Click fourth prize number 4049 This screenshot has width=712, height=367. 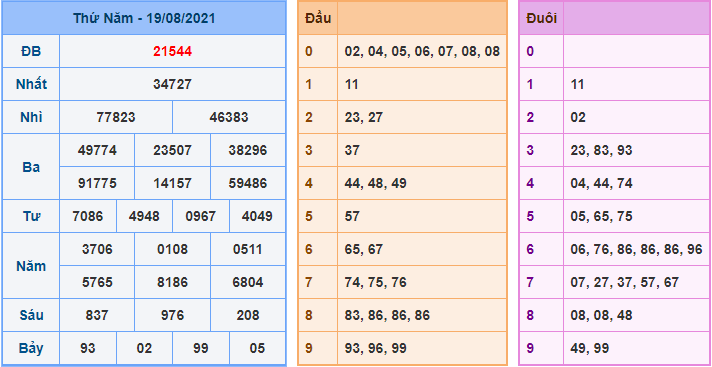tap(257, 216)
